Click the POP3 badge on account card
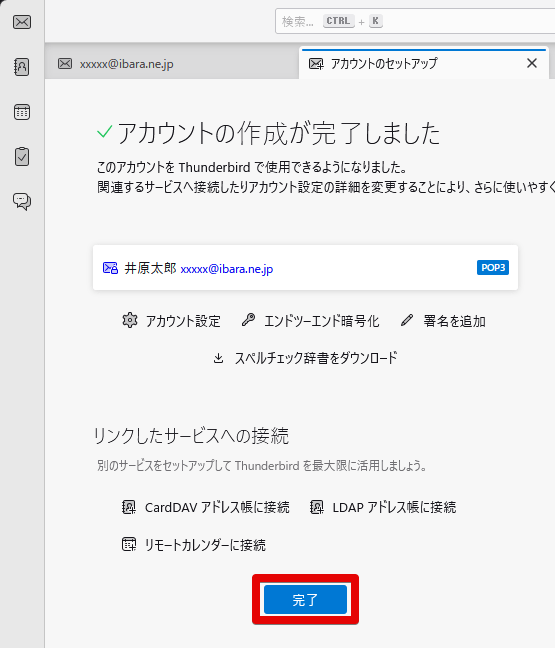555x648 pixels. coord(493,267)
